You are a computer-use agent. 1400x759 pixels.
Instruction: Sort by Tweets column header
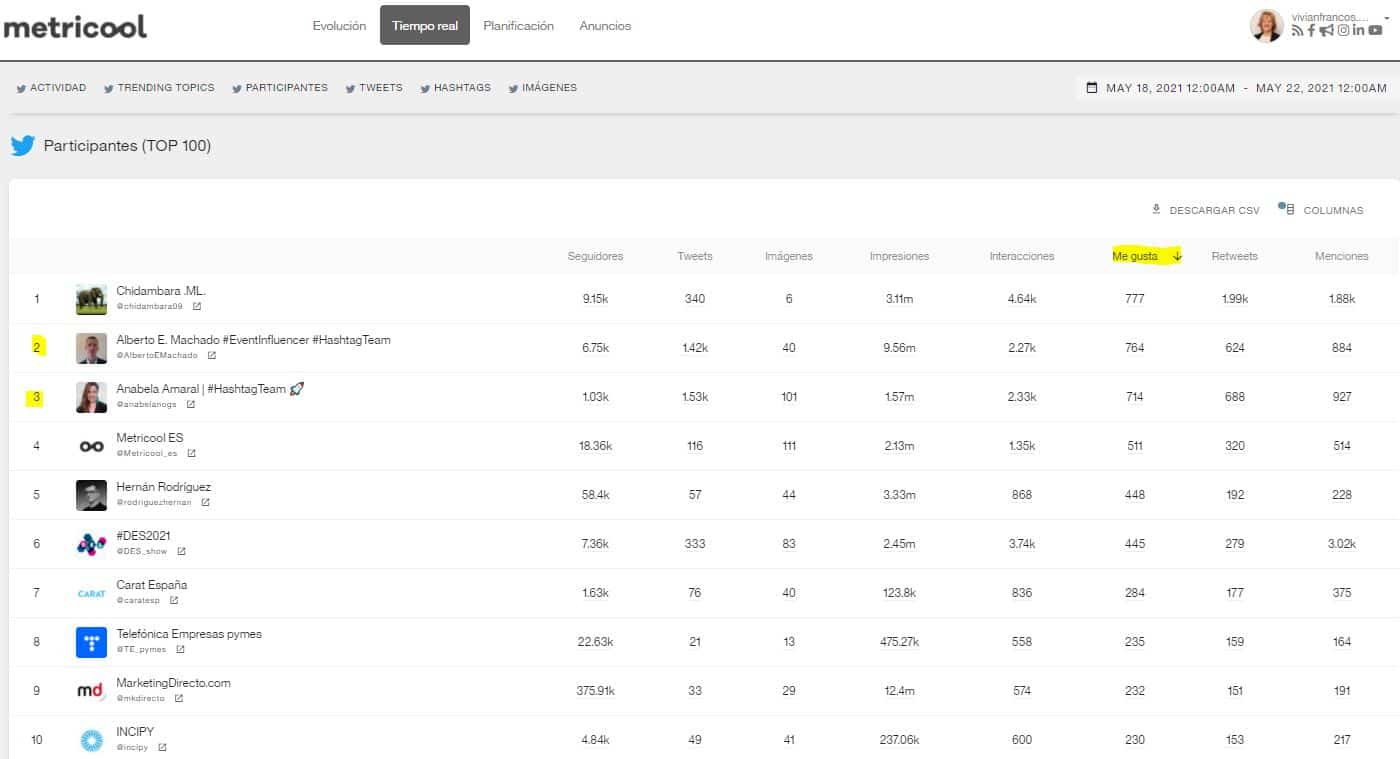695,256
